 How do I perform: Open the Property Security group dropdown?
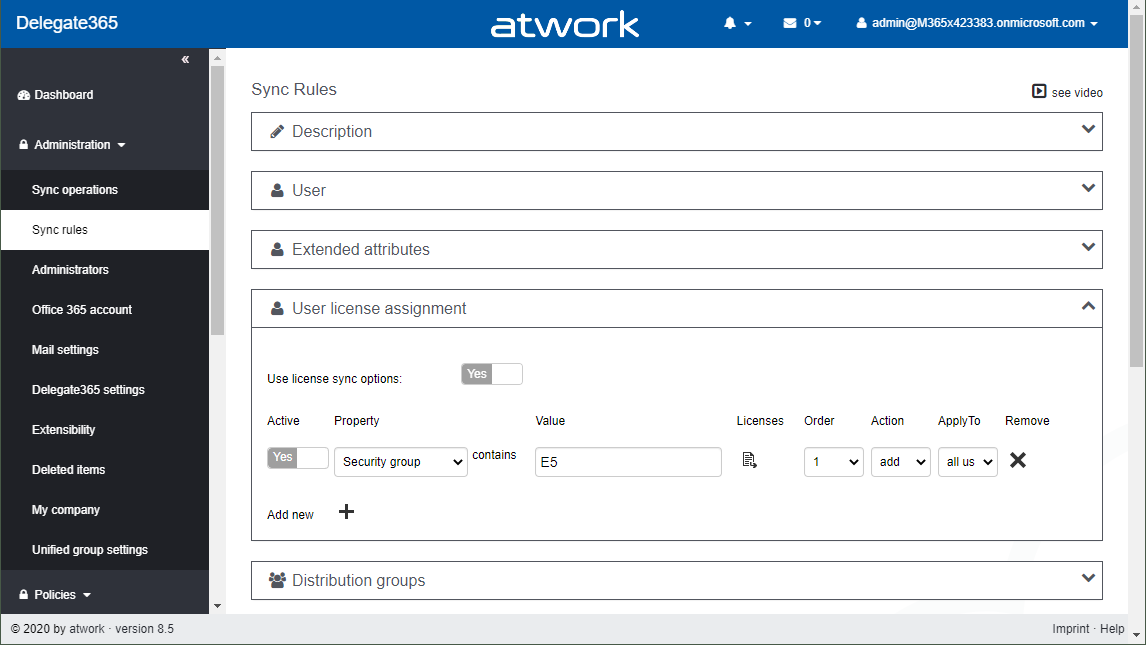(400, 462)
